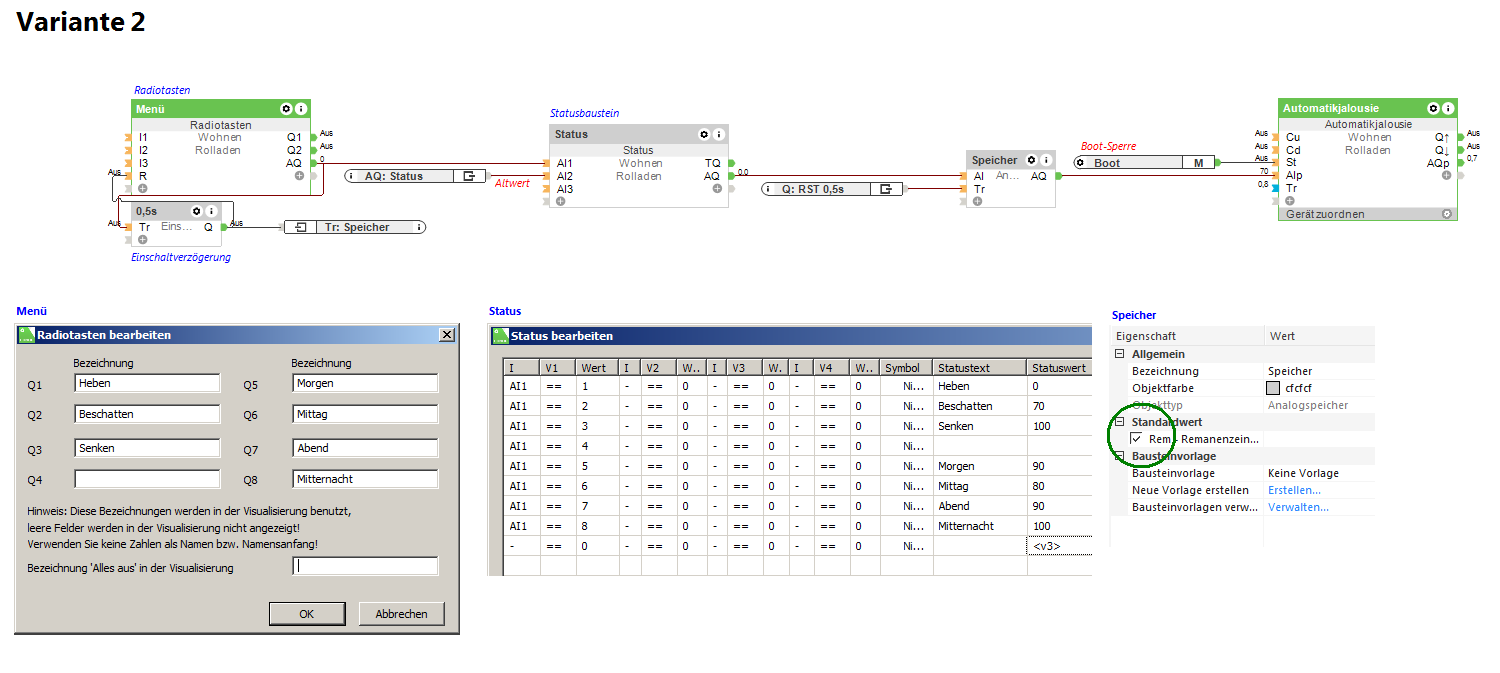Click the Eigenschaft column header

(1187, 336)
